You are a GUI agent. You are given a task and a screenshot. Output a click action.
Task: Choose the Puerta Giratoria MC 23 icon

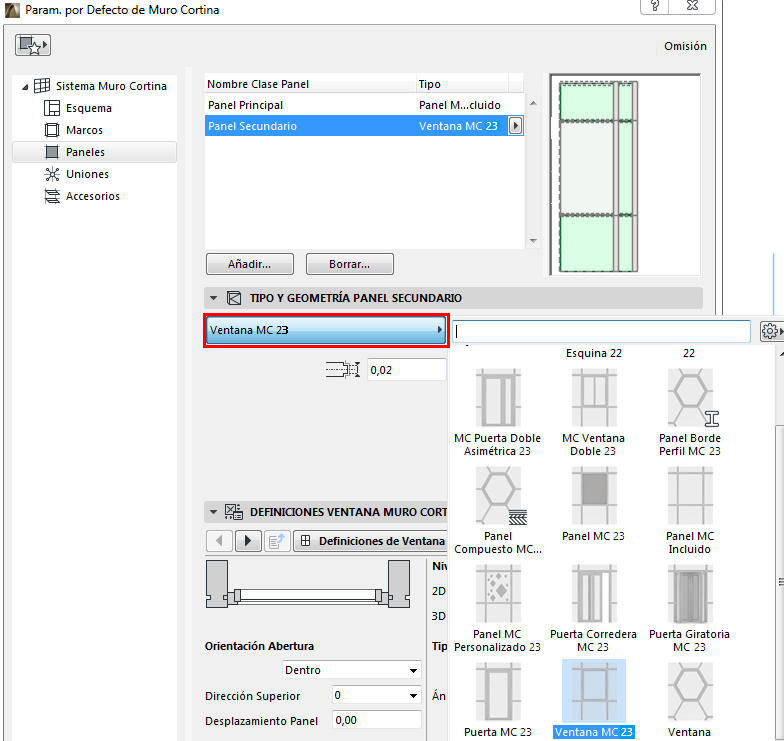point(690,593)
